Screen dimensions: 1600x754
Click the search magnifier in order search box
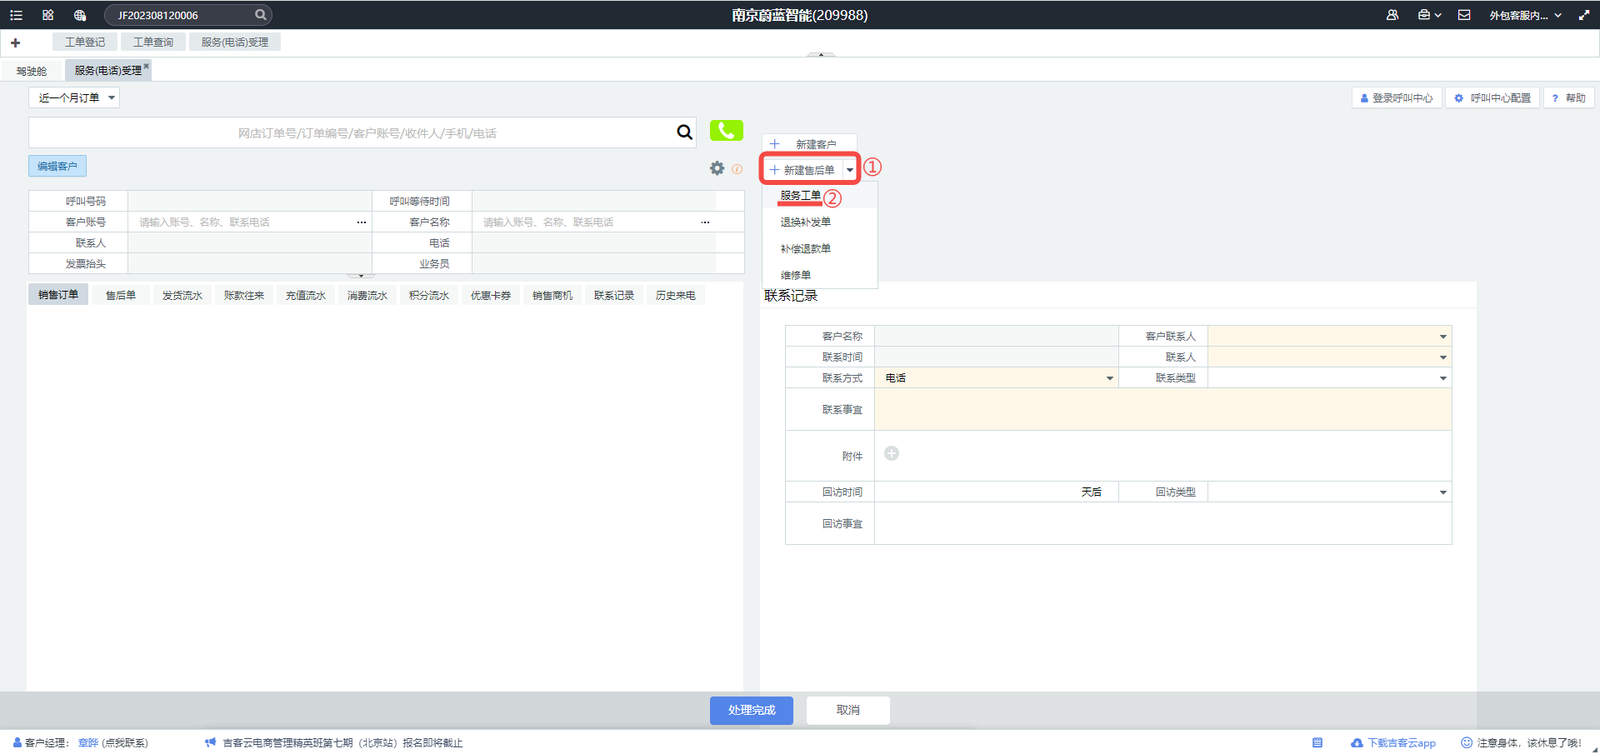pos(684,132)
